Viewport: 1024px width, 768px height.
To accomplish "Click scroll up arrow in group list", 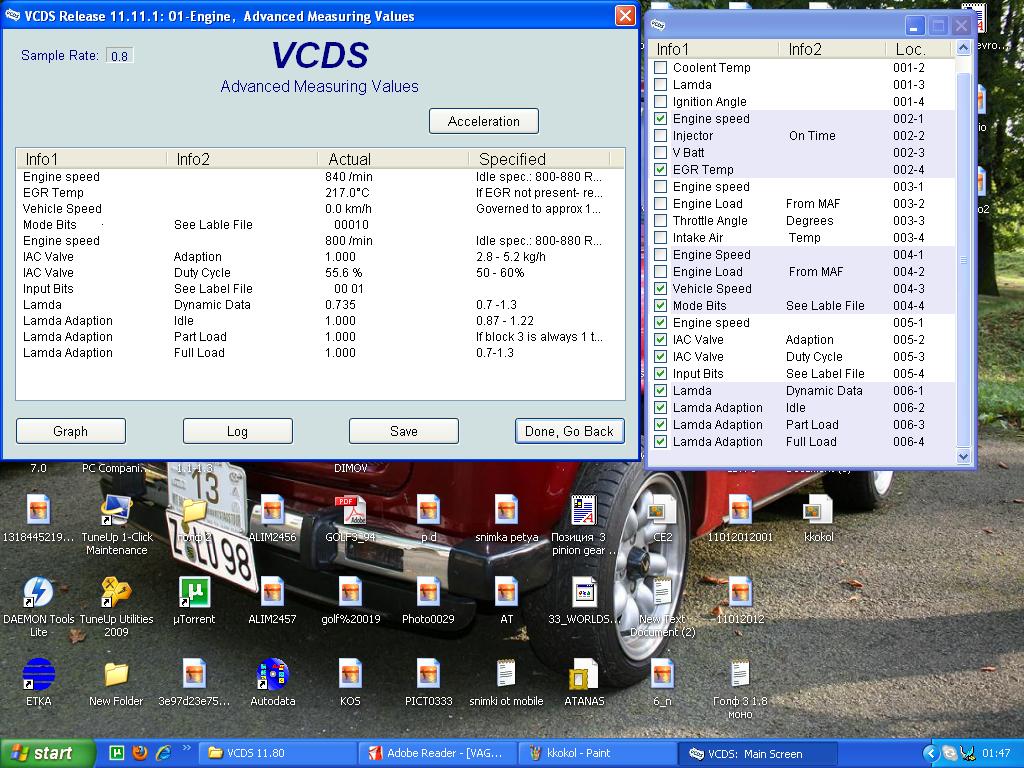I will [964, 49].
